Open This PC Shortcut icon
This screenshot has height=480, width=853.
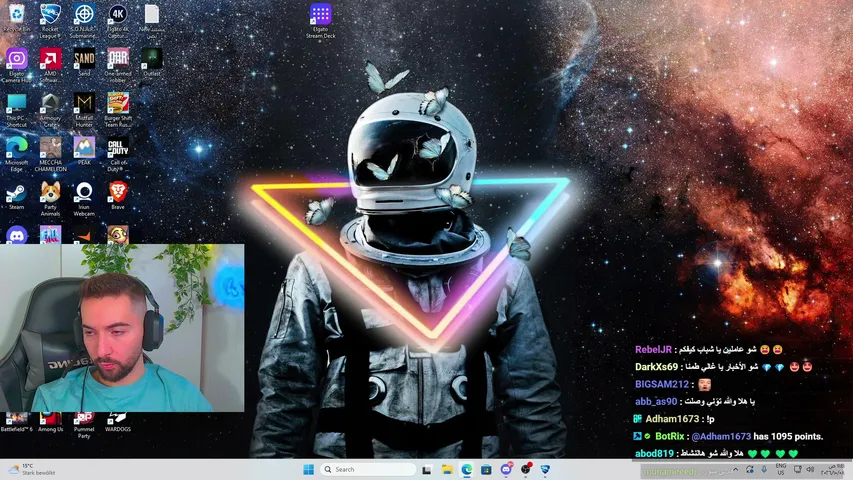click(x=16, y=110)
